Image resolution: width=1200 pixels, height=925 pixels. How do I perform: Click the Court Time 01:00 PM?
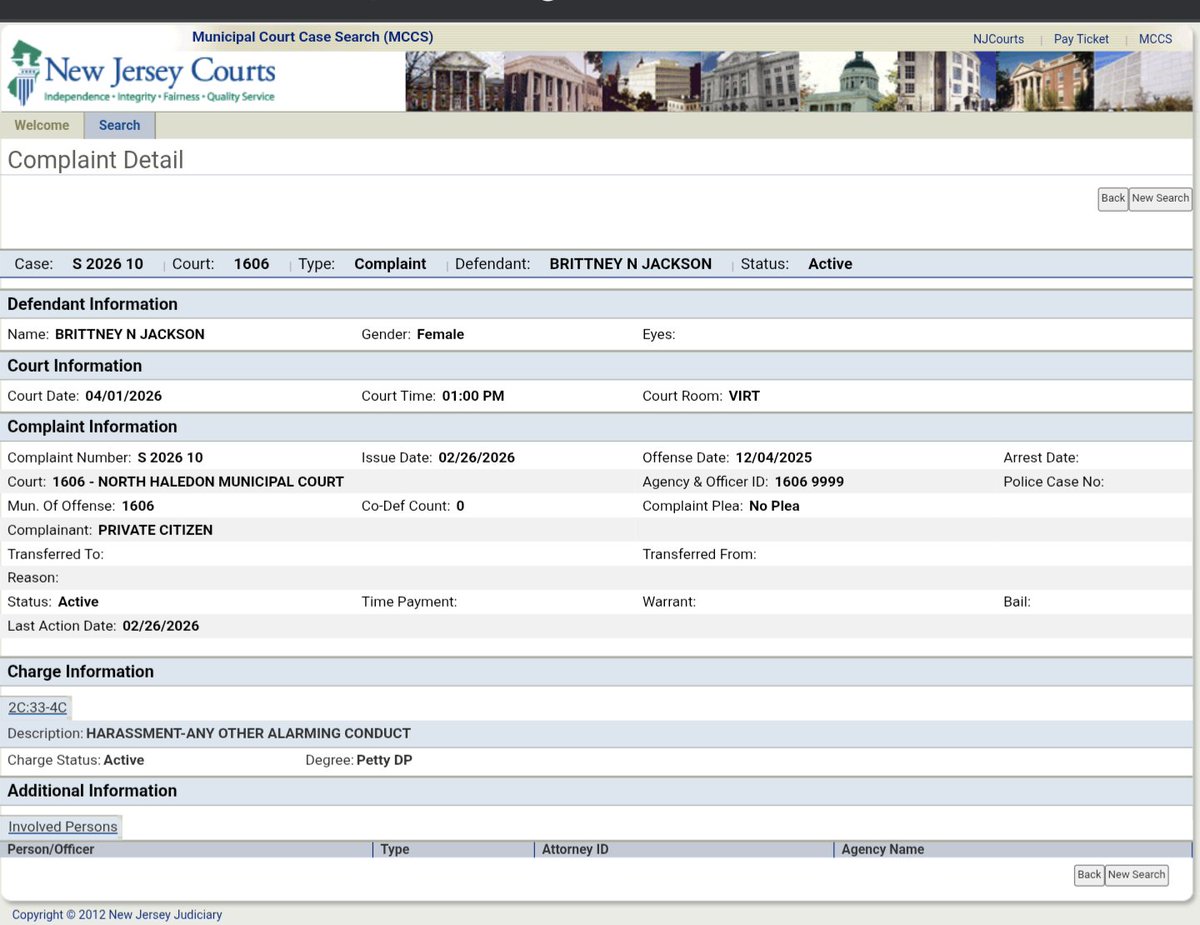click(473, 396)
